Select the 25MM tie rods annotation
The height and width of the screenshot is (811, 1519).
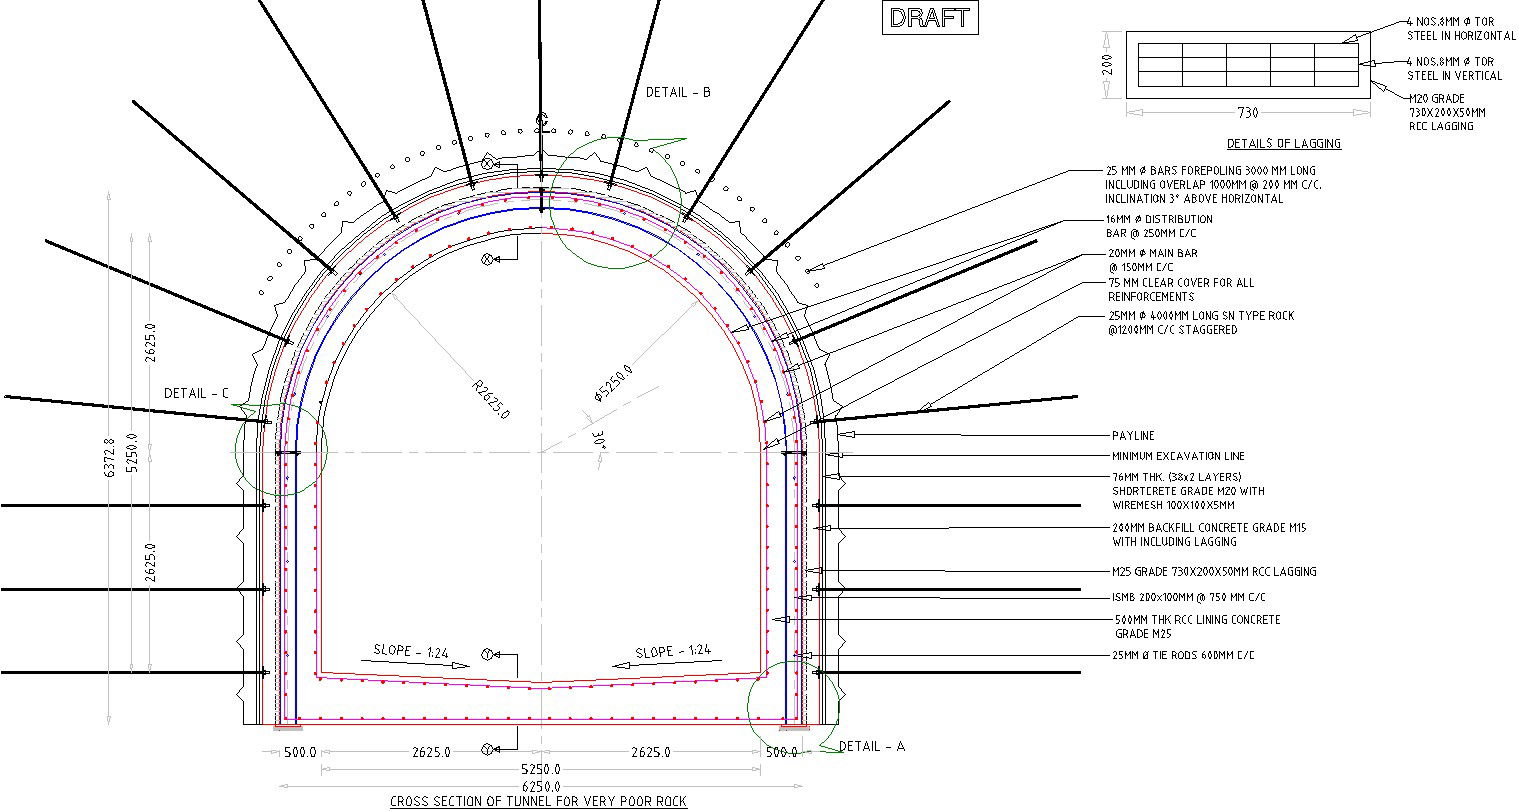point(1183,656)
